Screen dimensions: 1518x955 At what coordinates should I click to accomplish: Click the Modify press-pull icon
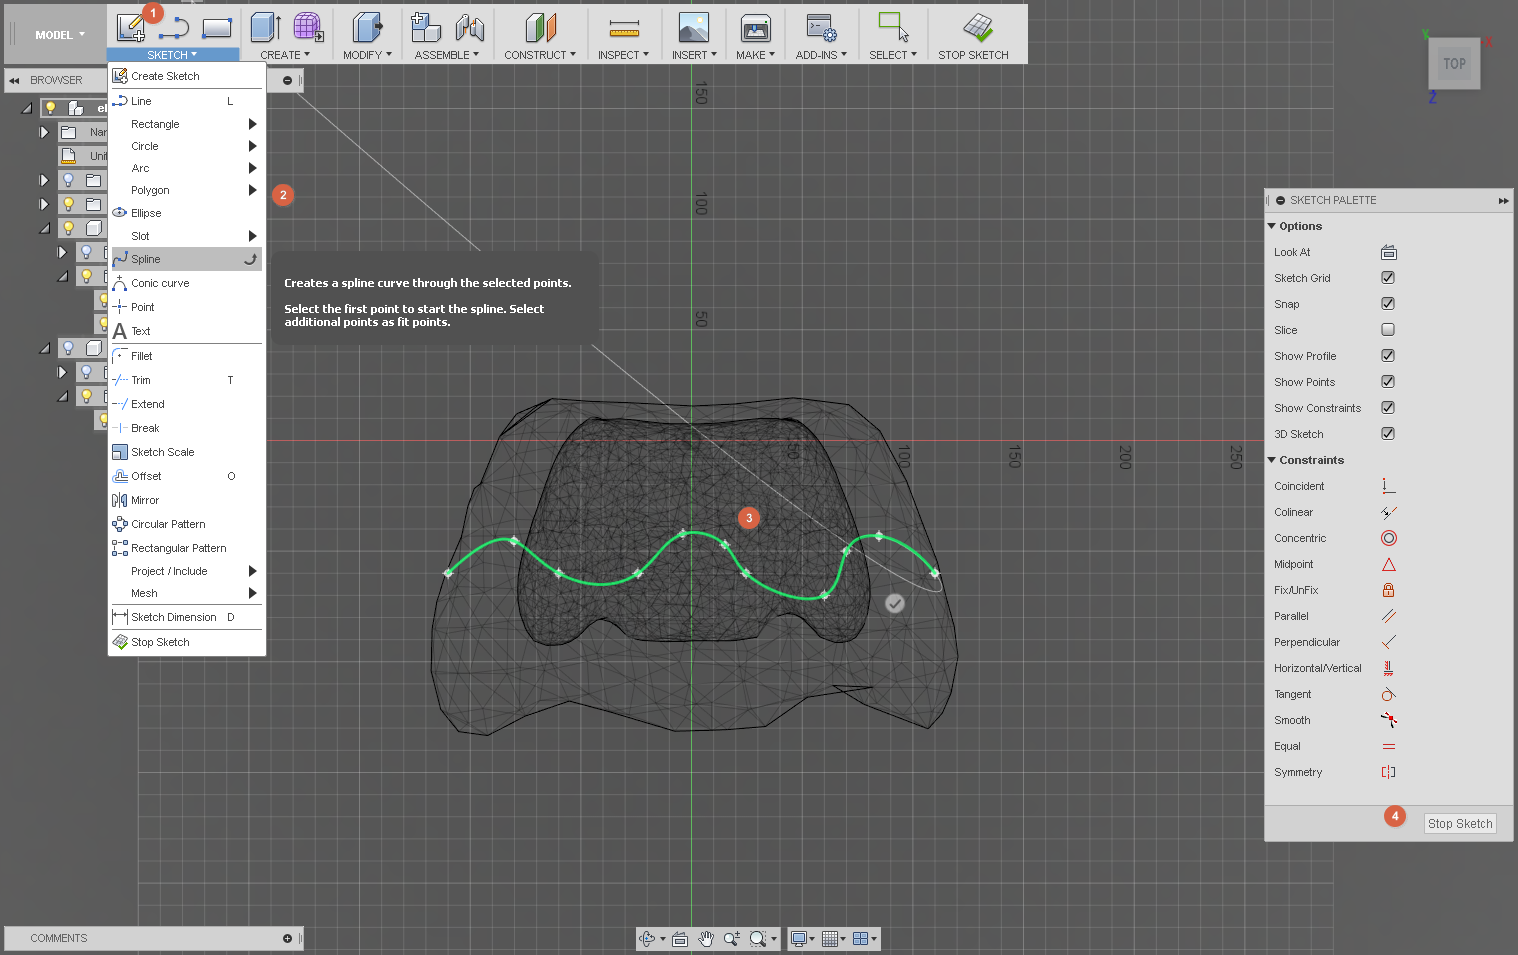tap(367, 27)
